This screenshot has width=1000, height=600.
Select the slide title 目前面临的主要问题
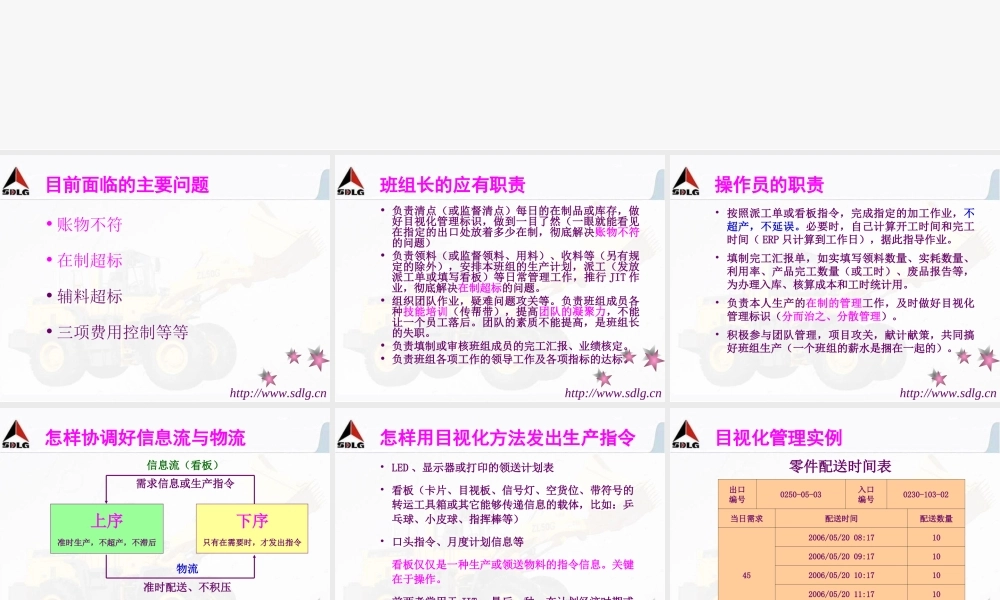pos(127,185)
